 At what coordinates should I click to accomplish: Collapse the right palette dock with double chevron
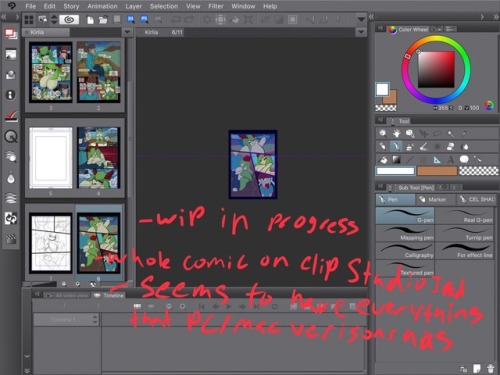click(x=496, y=17)
